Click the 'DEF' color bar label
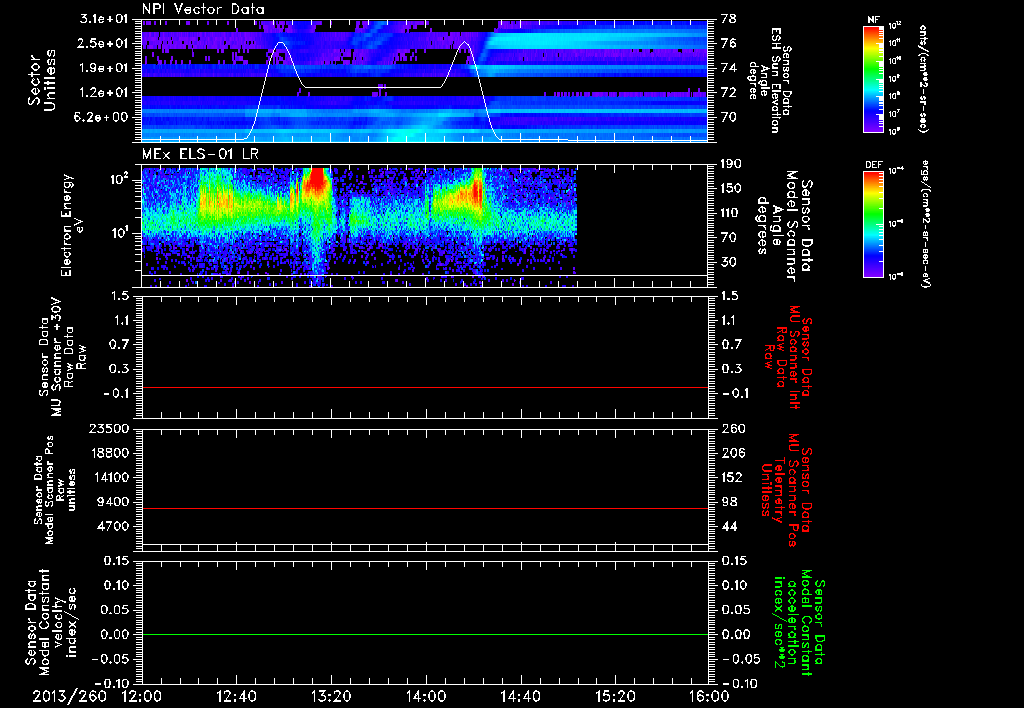 tap(873, 165)
